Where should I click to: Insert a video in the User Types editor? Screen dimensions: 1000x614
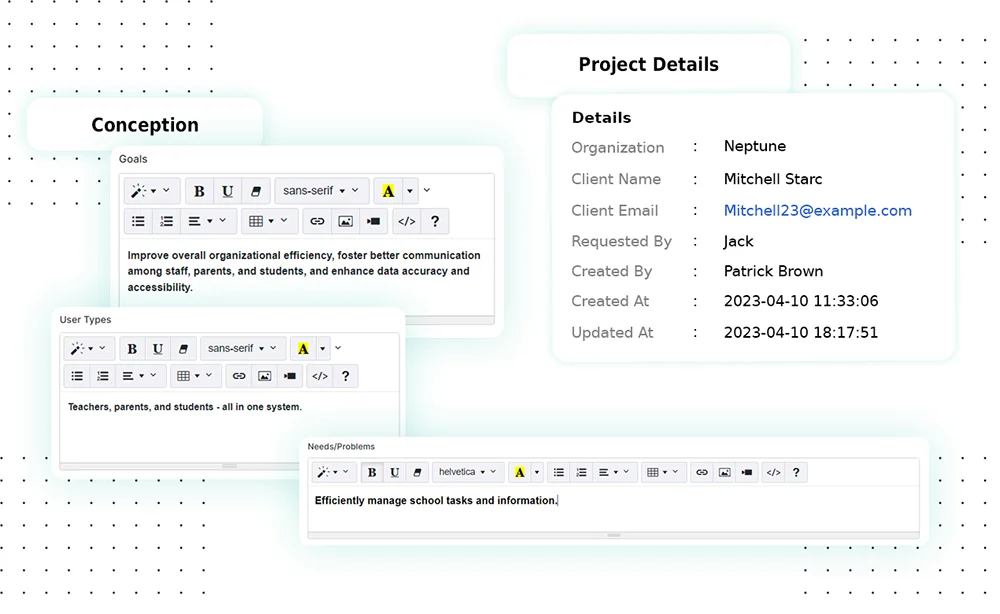click(x=290, y=376)
